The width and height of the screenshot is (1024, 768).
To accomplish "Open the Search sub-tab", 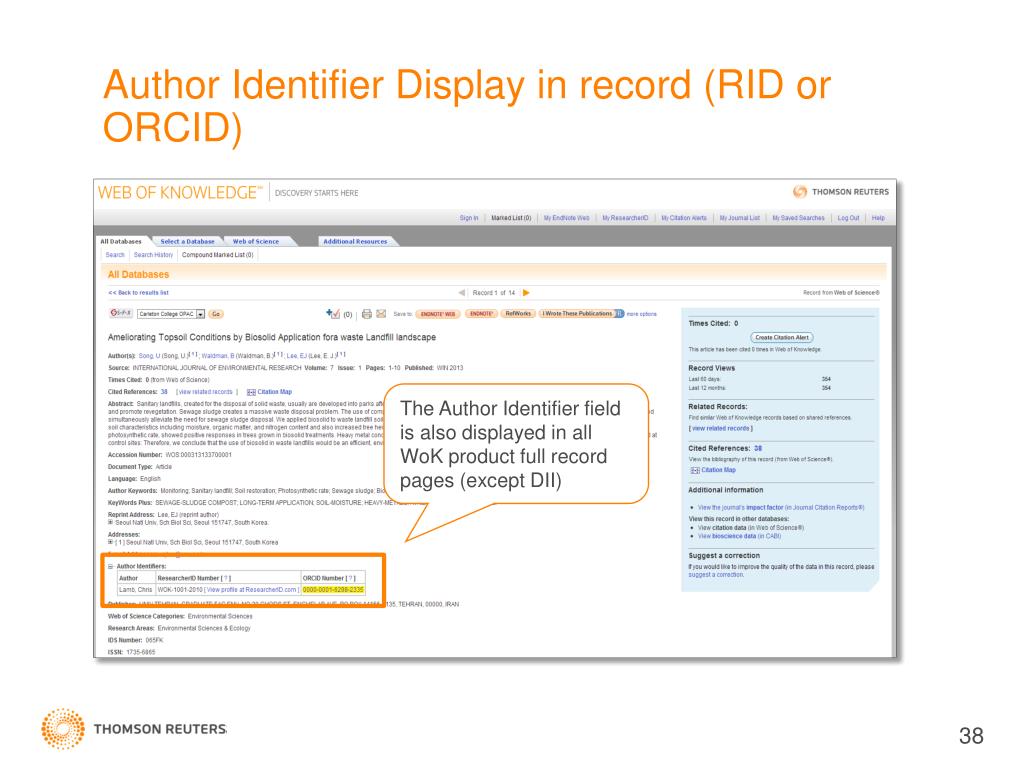I will click(115, 255).
